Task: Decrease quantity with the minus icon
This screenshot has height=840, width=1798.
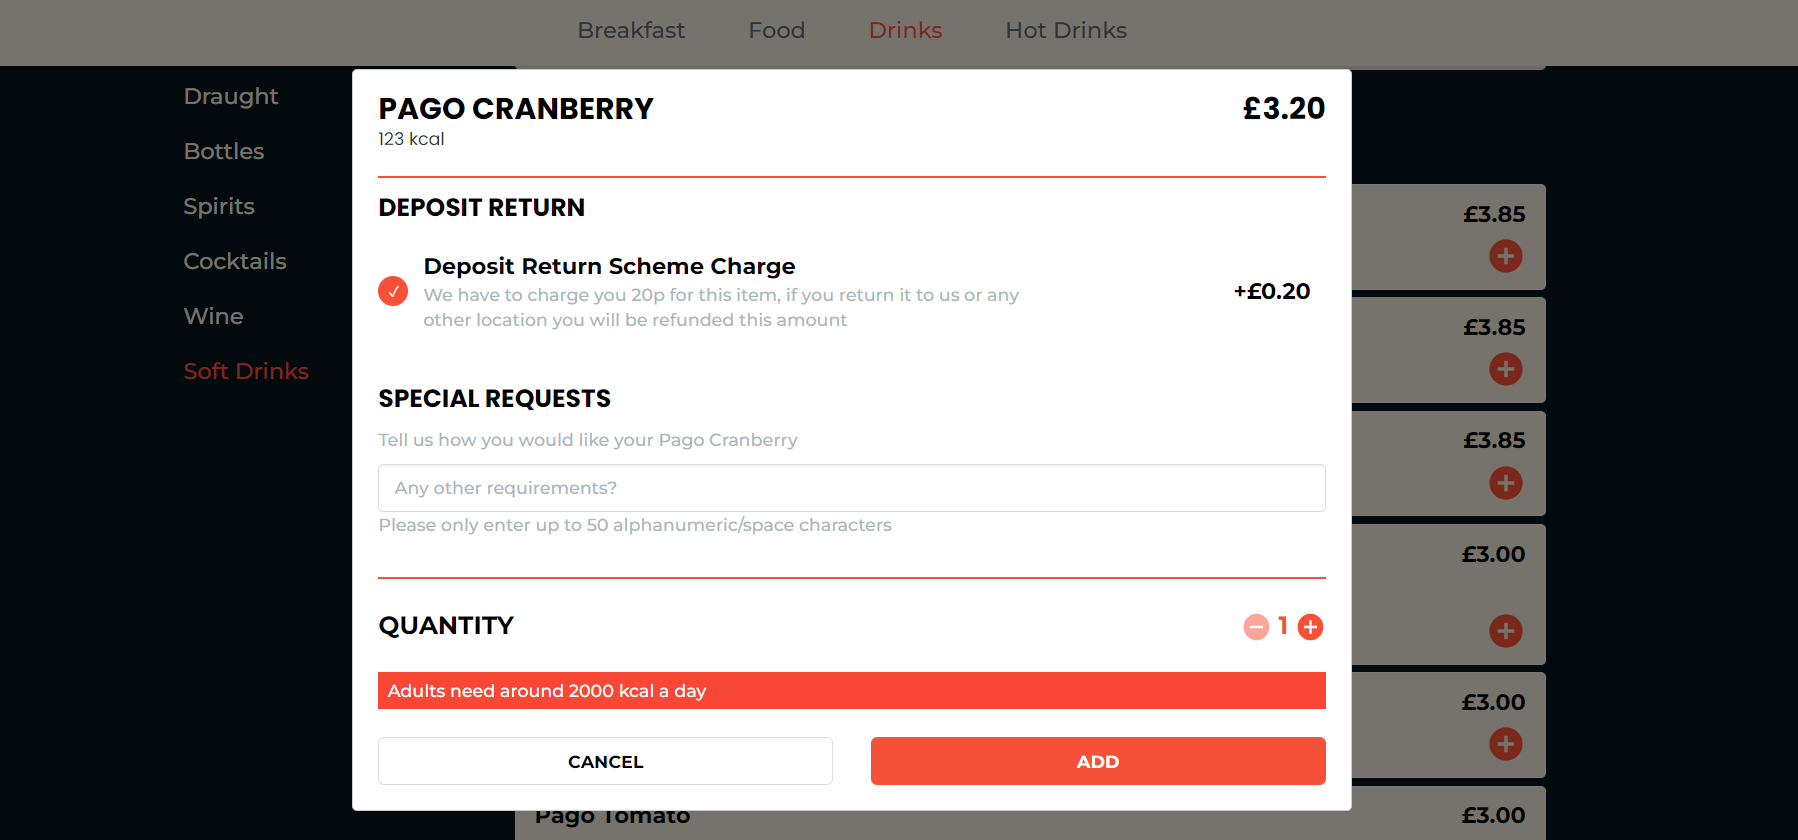Action: coord(1256,627)
